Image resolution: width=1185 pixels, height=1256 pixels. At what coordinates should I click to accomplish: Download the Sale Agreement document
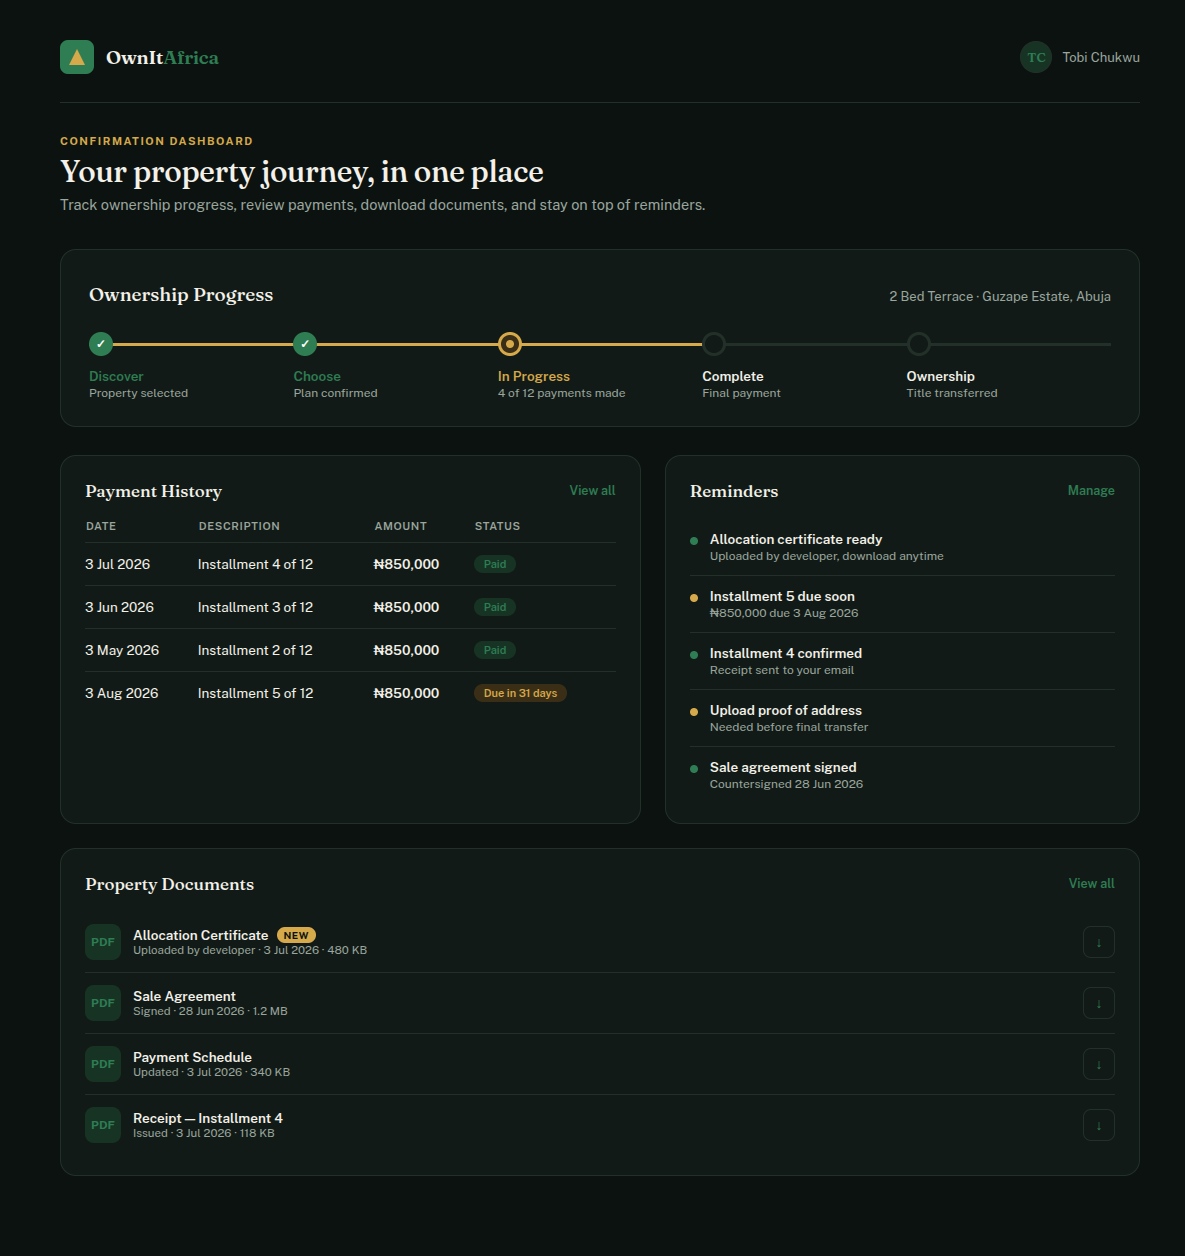click(1099, 1003)
